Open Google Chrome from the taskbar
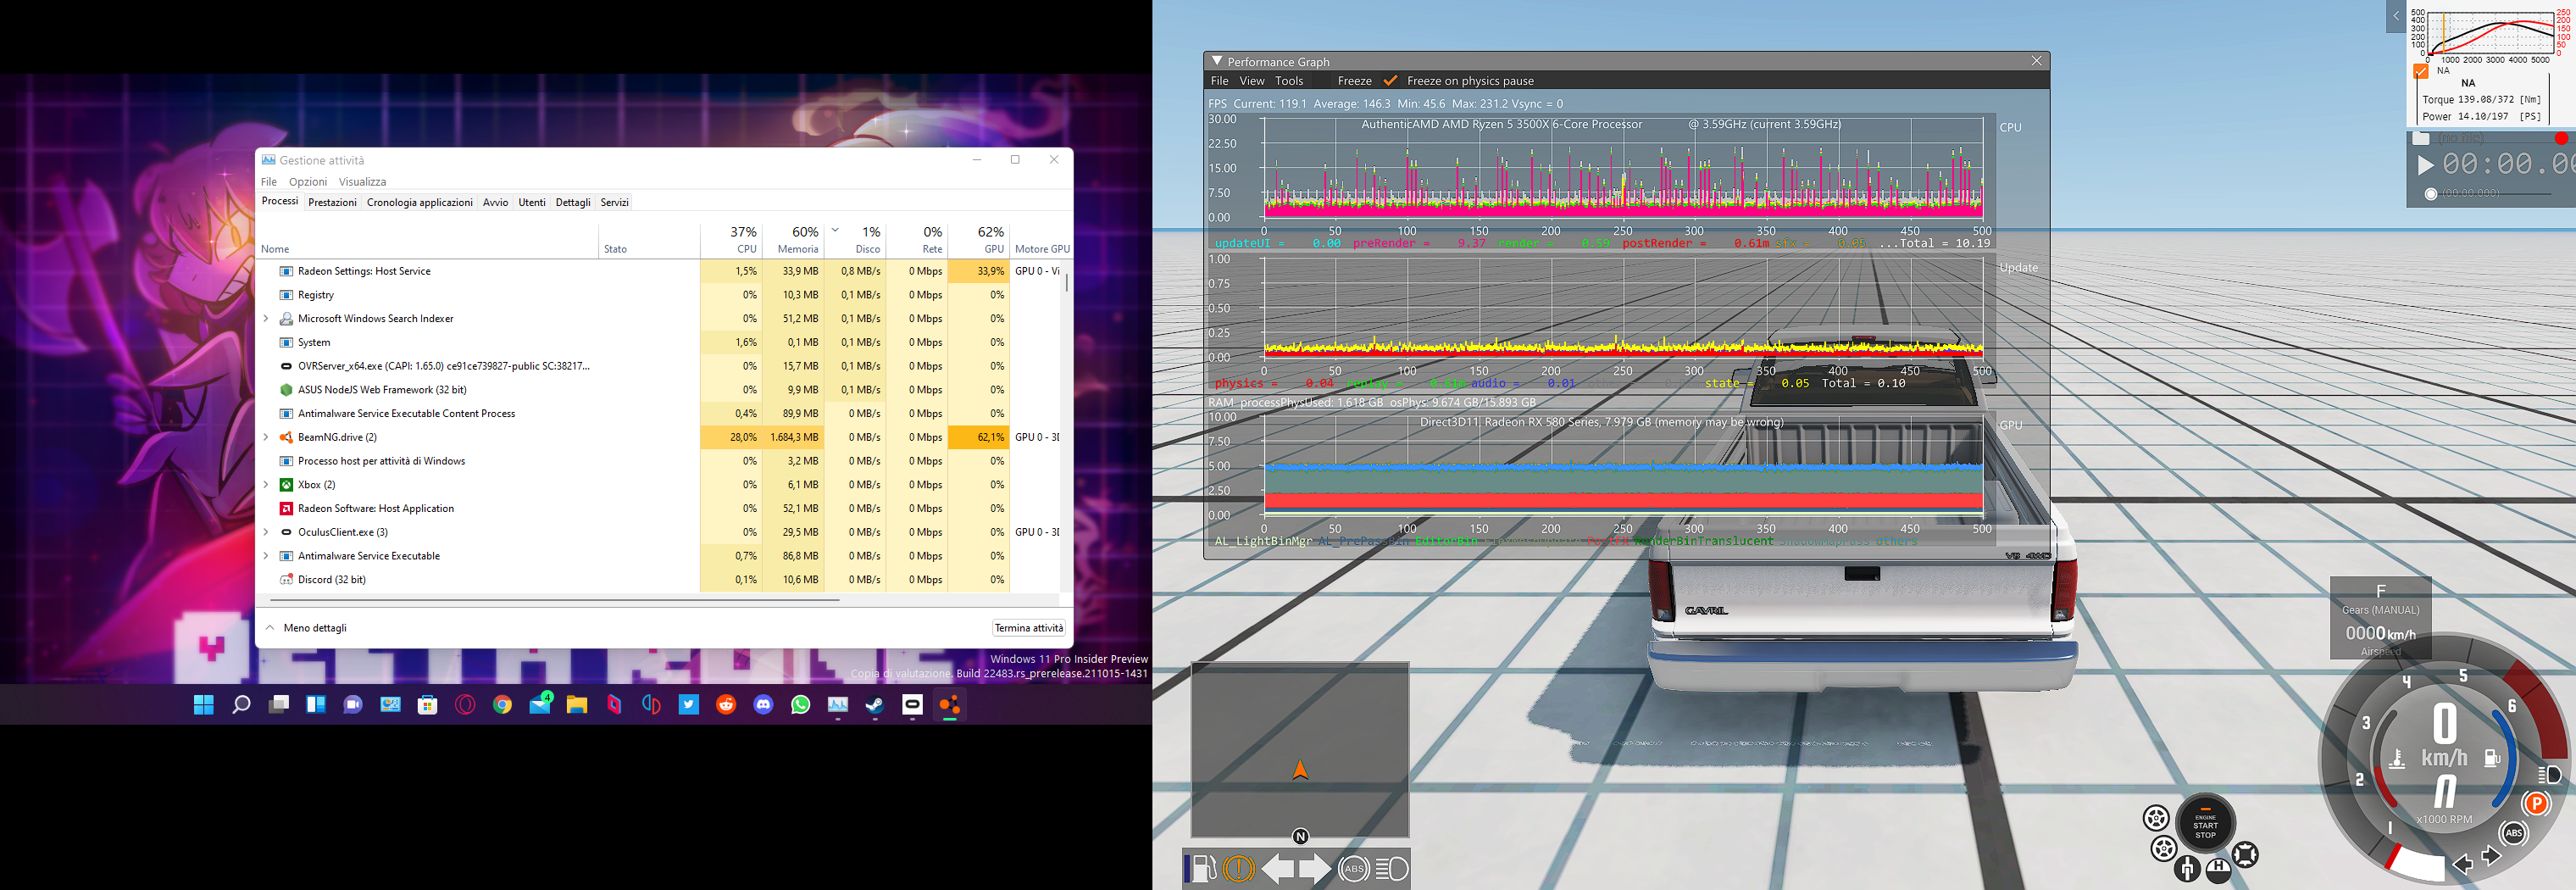The height and width of the screenshot is (890, 2576). point(502,705)
